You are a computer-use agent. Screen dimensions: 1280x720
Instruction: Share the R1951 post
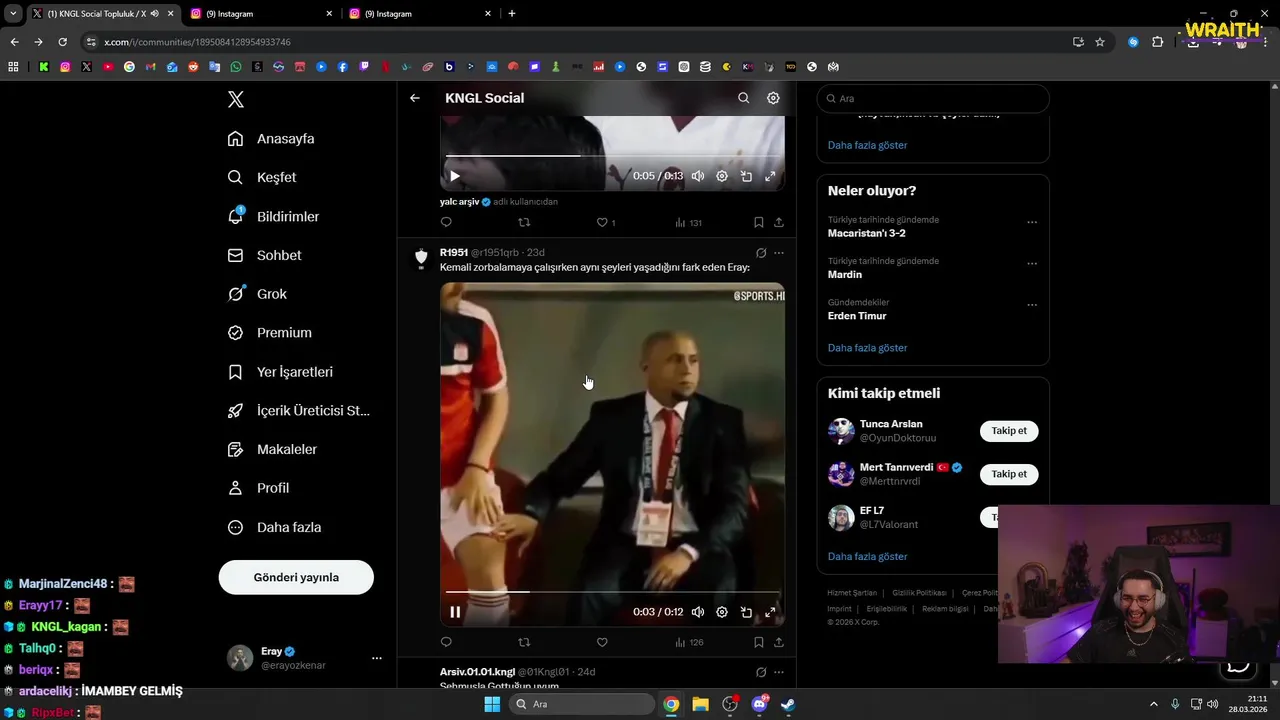779,642
